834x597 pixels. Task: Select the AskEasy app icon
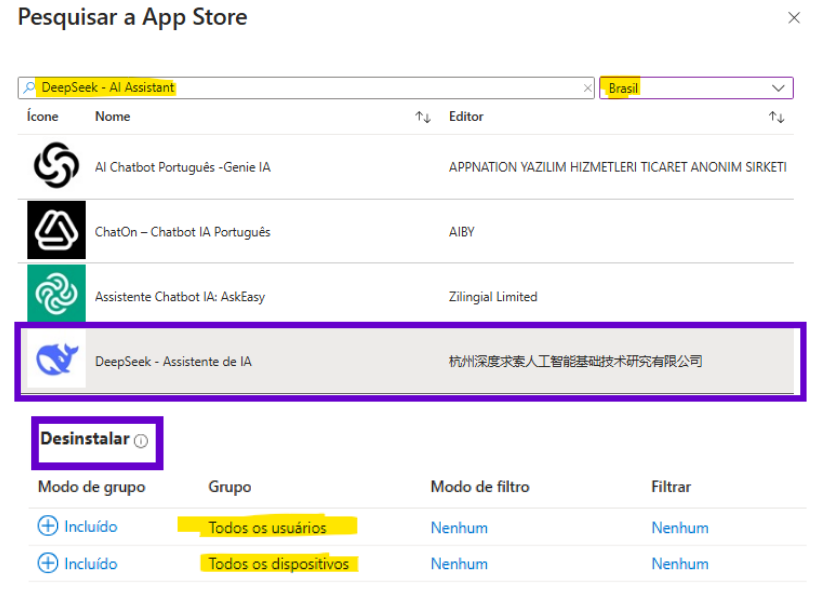pyautogui.click(x=56, y=293)
